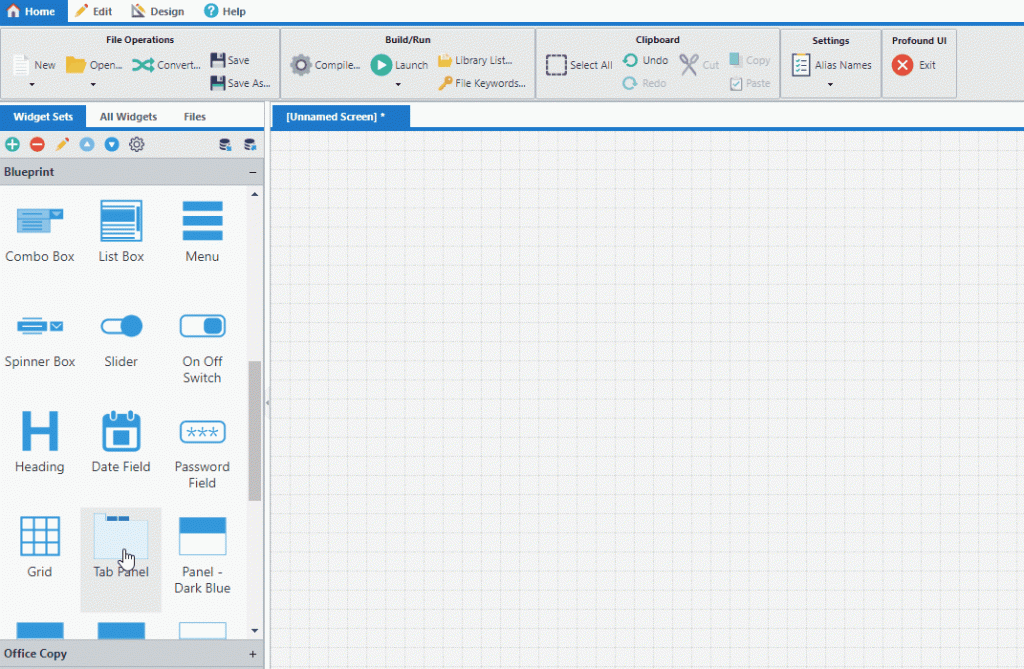Add a widget set with the plus icon

[x=12, y=144]
